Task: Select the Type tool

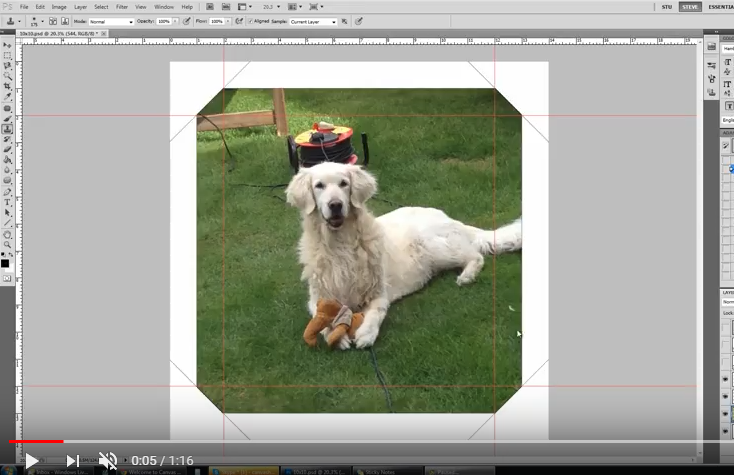Action: (7, 202)
